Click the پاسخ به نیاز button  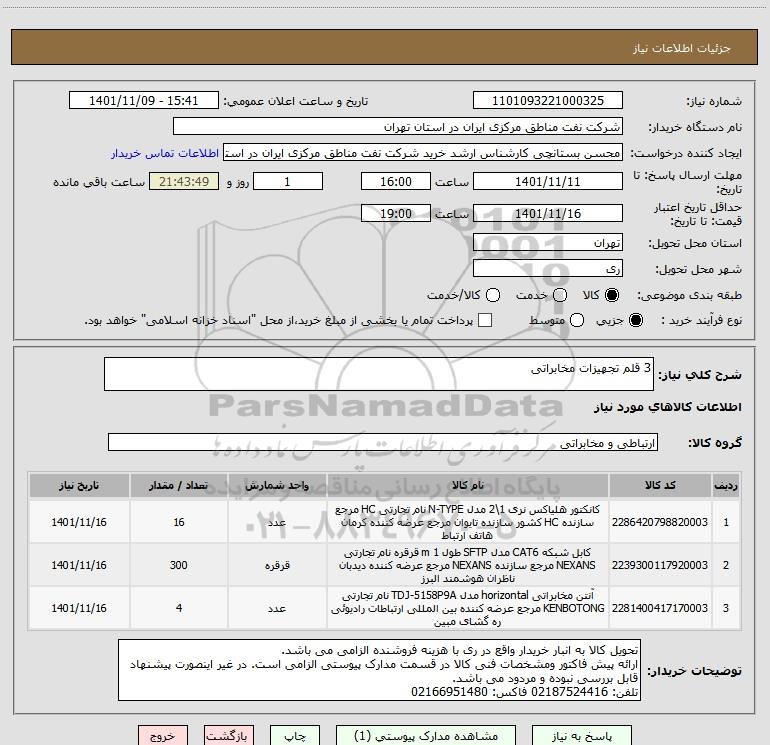582,736
